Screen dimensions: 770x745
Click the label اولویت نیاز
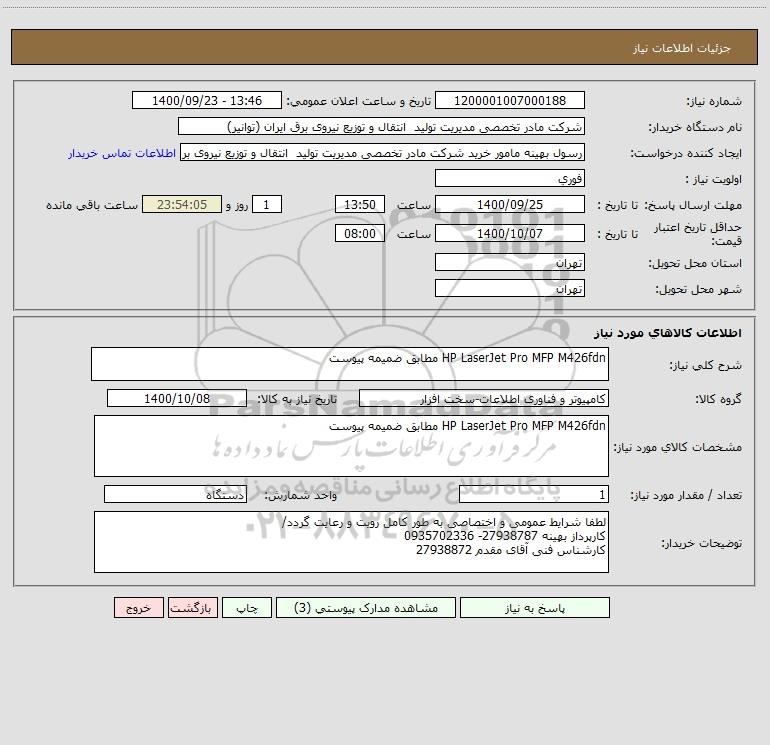tap(714, 180)
